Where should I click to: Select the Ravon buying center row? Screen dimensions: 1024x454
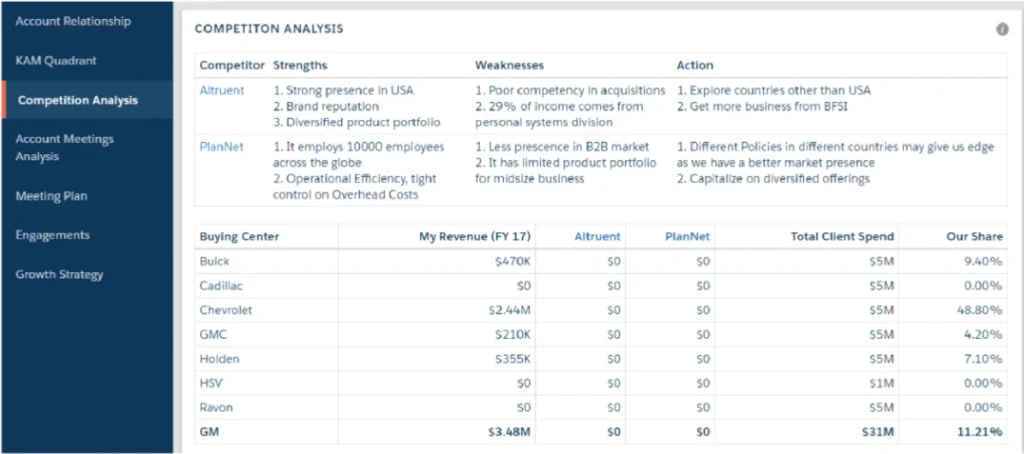(601, 407)
